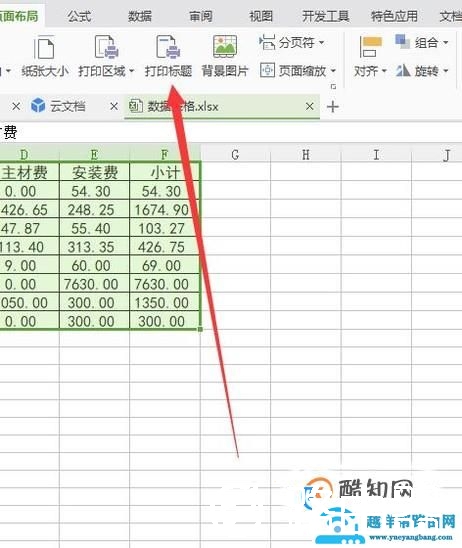This screenshot has width=462, height=548.
Task: Click the 组合 group objects icon
Action: (403, 42)
